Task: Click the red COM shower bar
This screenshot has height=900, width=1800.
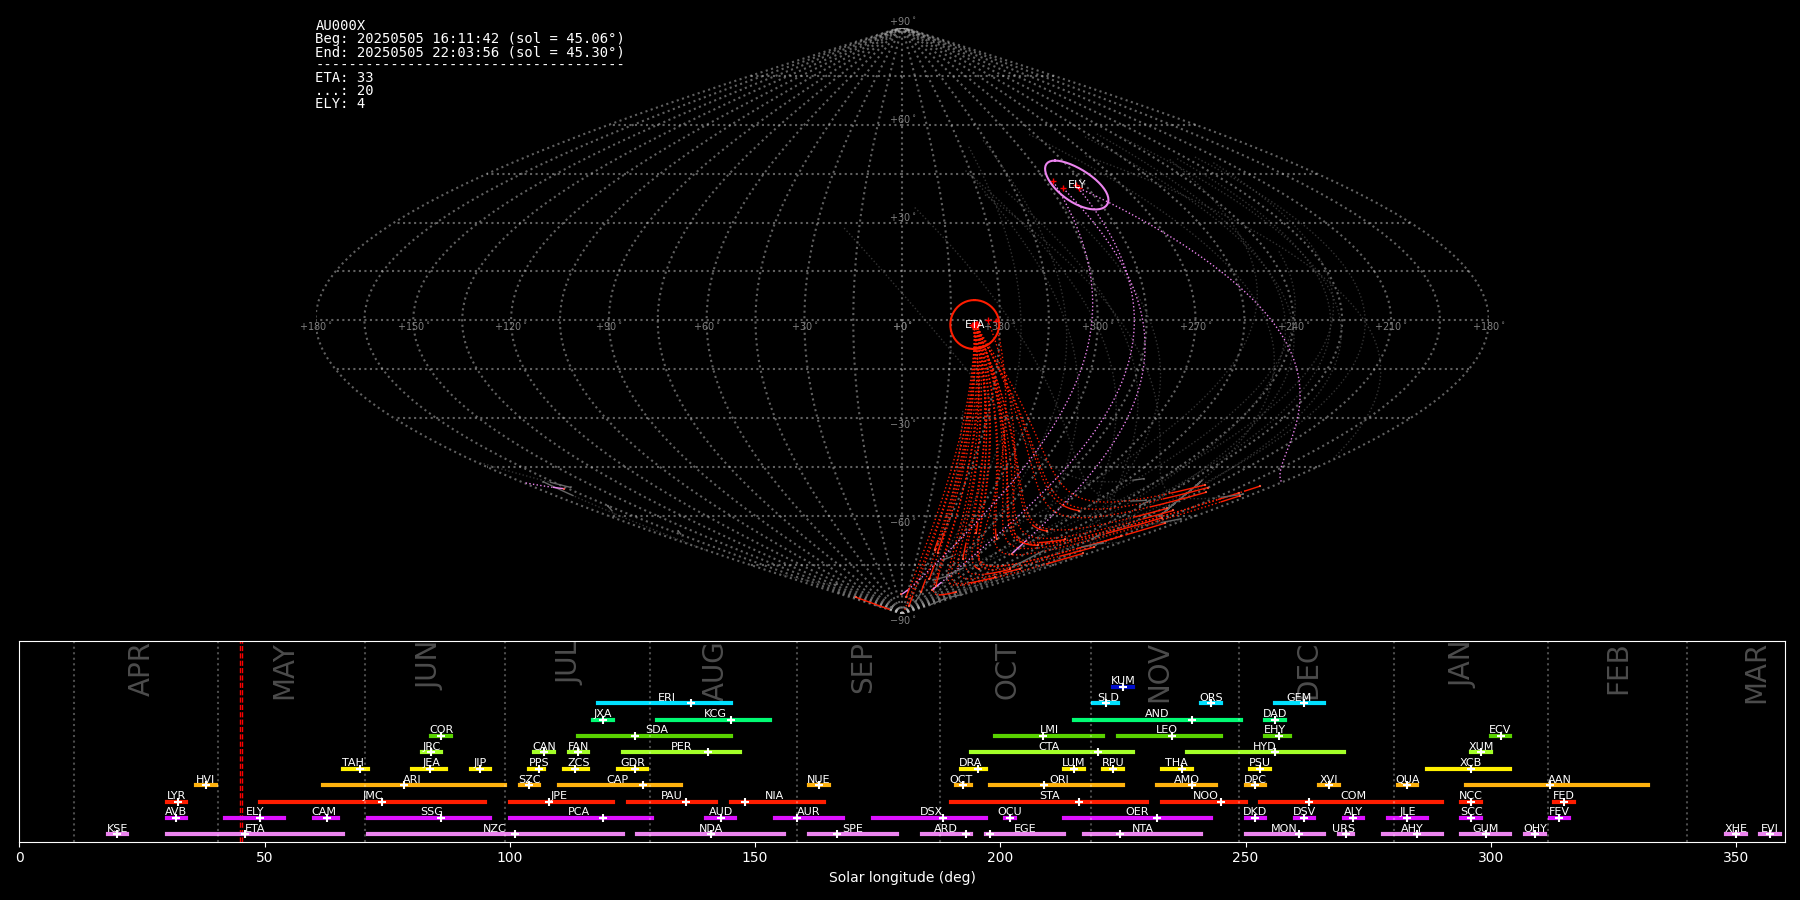Action: (x=1352, y=801)
